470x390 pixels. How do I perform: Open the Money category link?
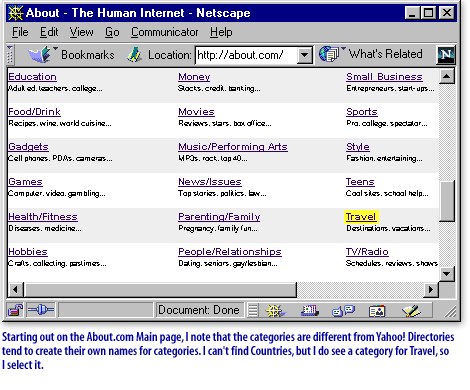pos(194,77)
